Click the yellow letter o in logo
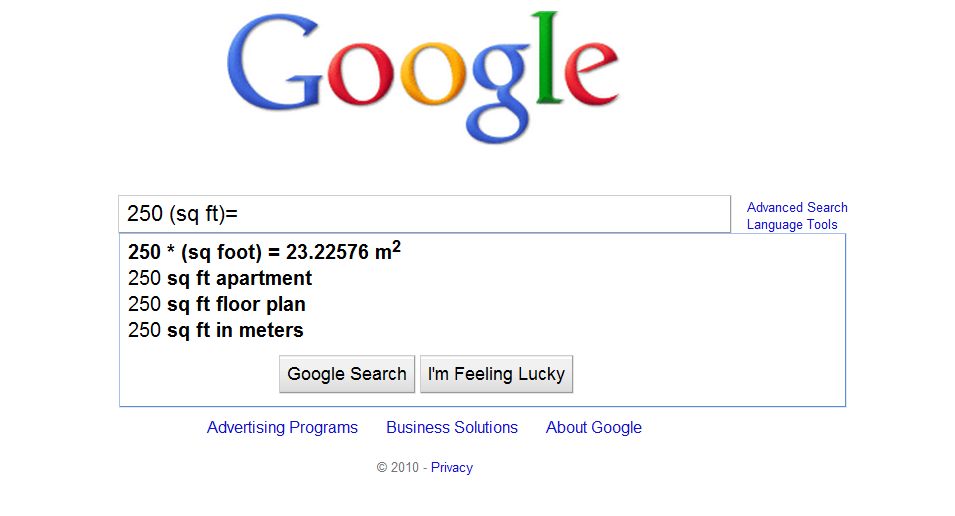The height and width of the screenshot is (516, 955). 433,74
